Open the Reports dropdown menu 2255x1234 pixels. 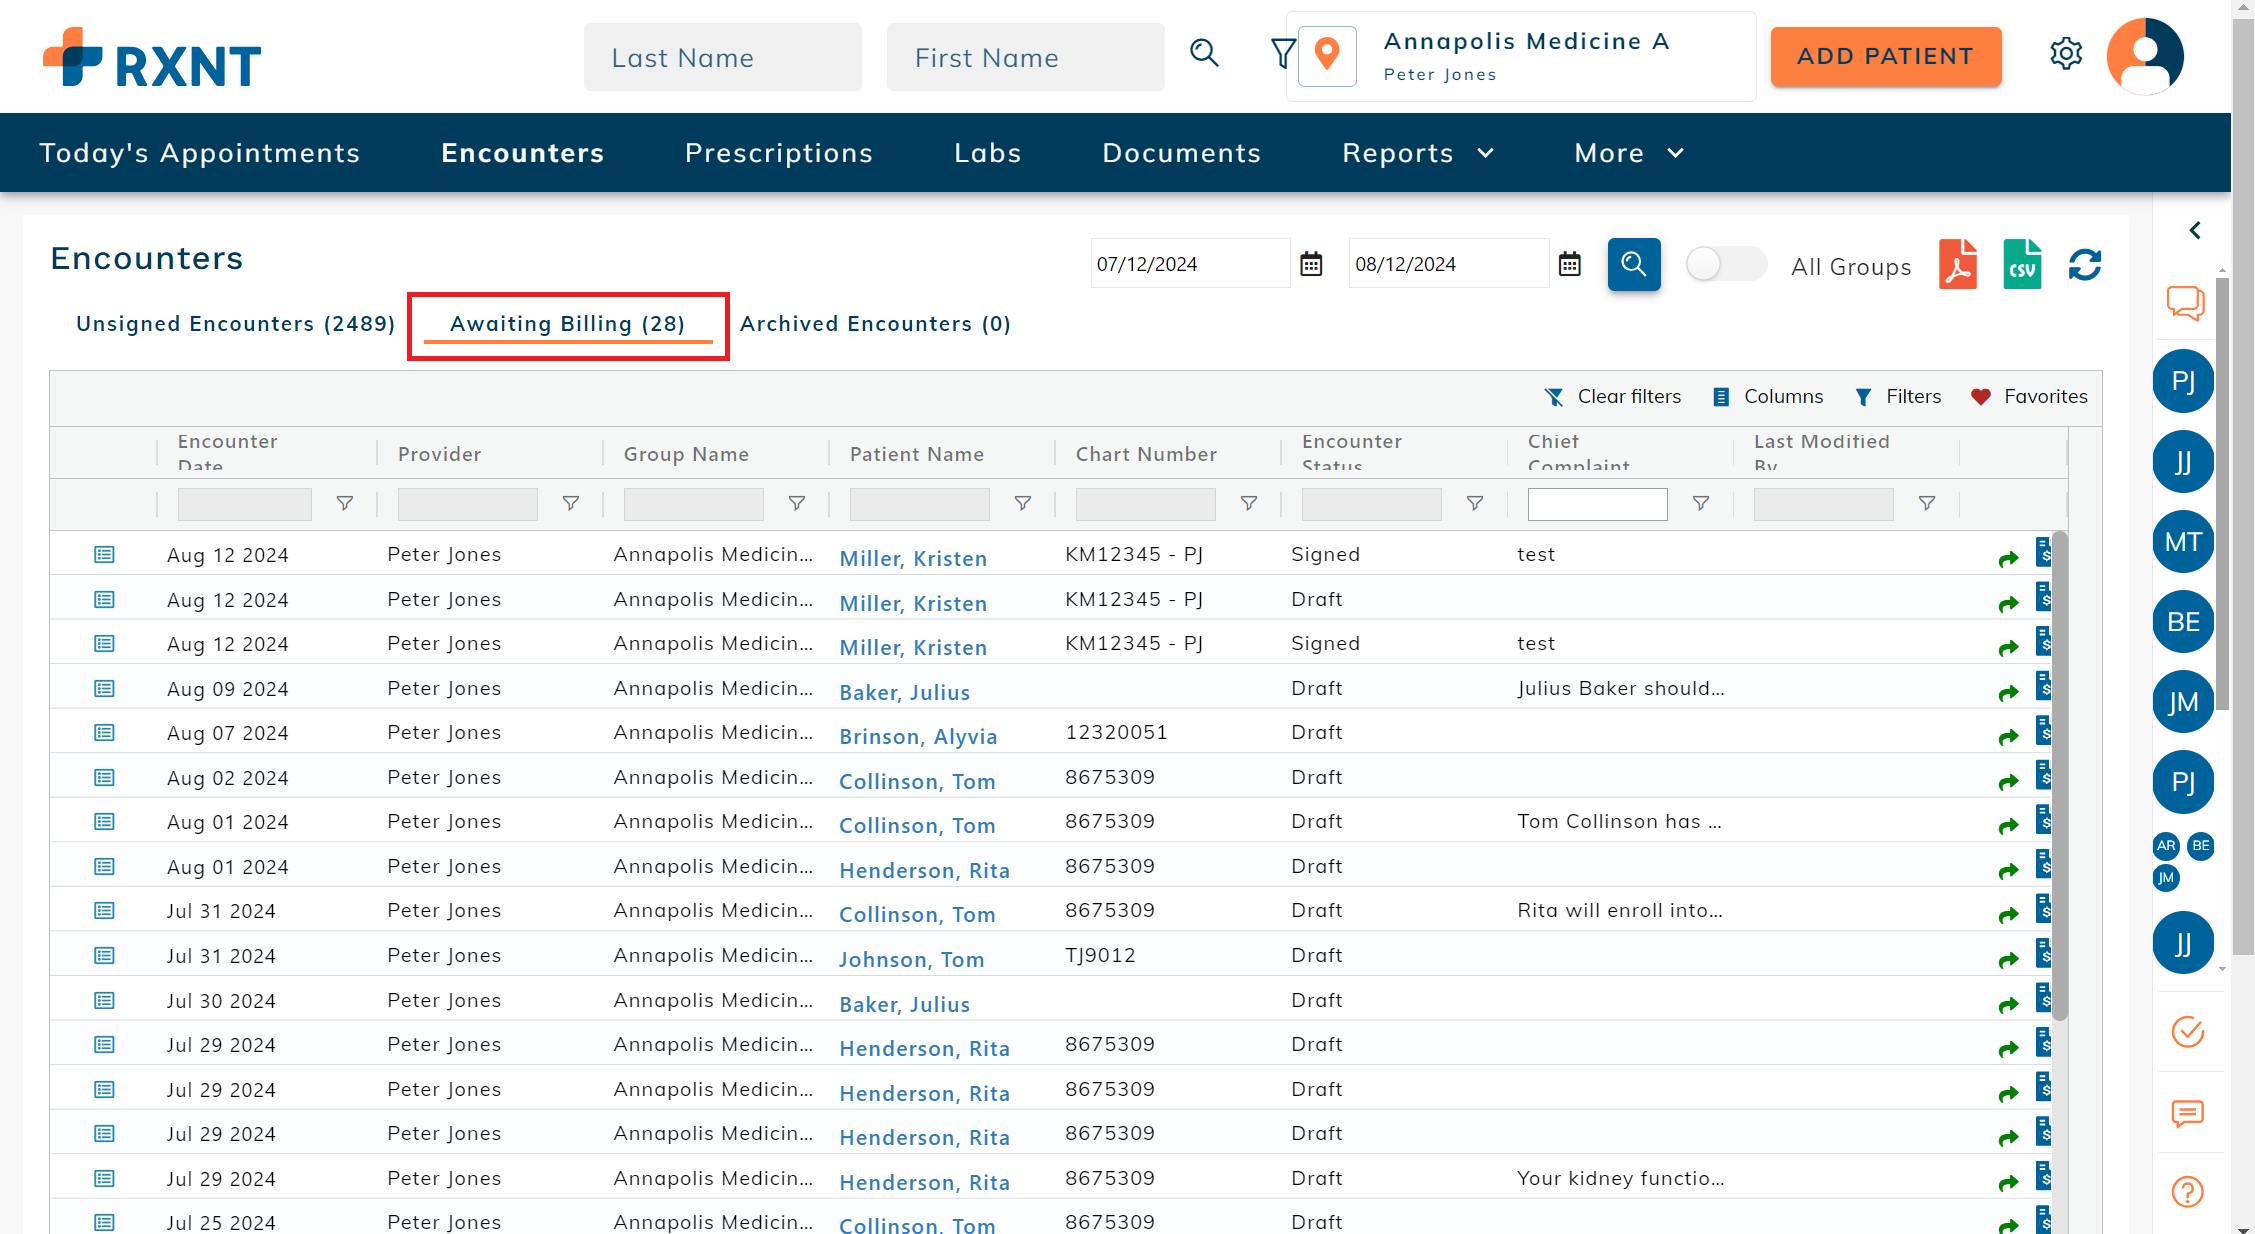tap(1417, 153)
